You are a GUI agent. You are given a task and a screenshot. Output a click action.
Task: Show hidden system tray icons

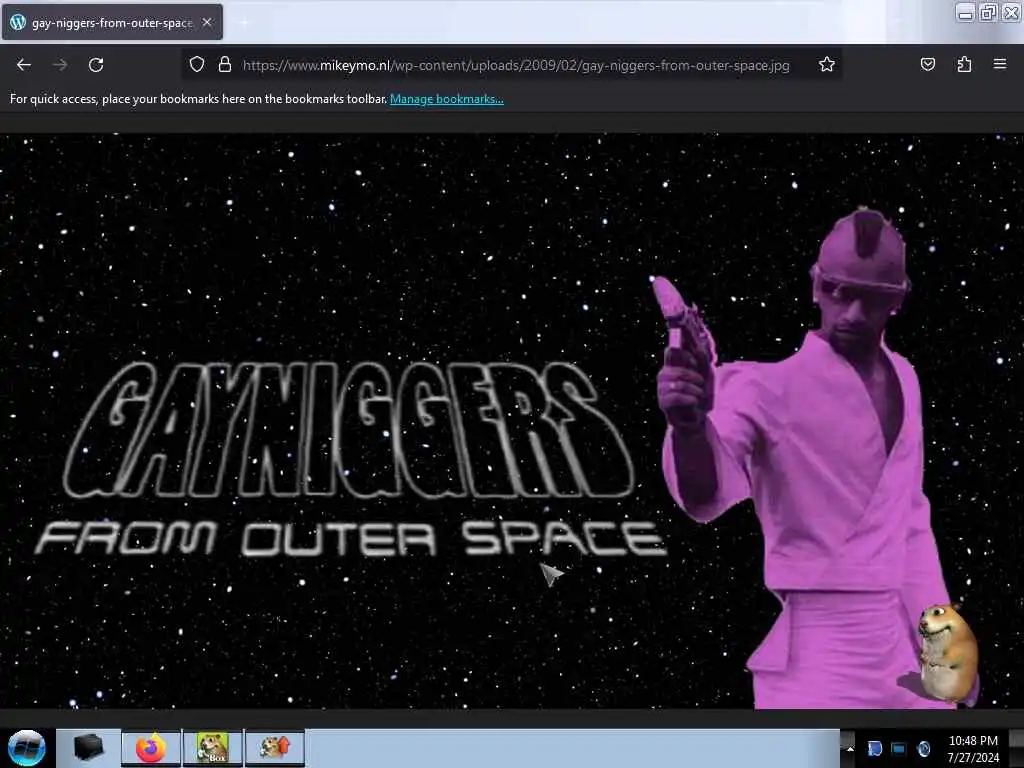pos(850,749)
